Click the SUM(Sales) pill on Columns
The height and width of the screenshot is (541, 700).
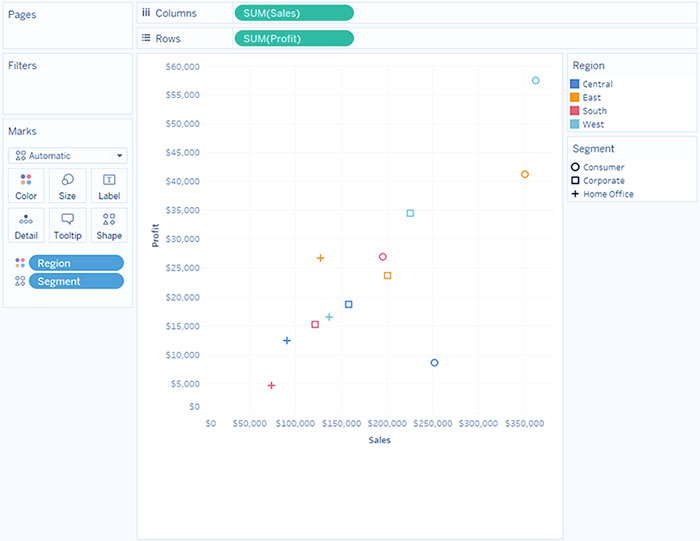coord(294,13)
